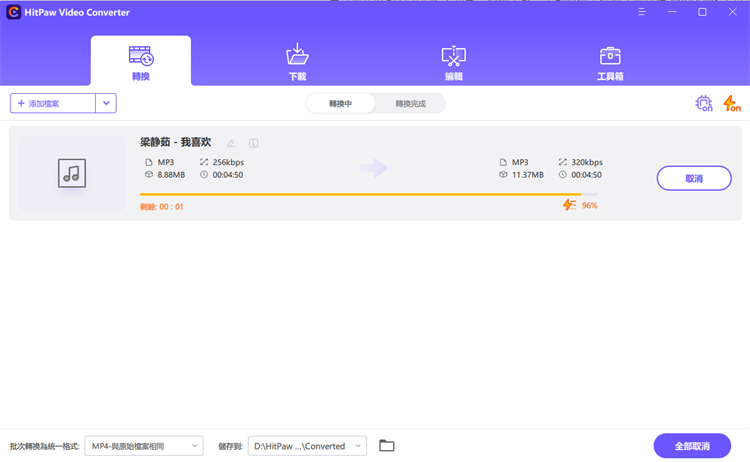Select the music note thumbnail

tap(72, 173)
